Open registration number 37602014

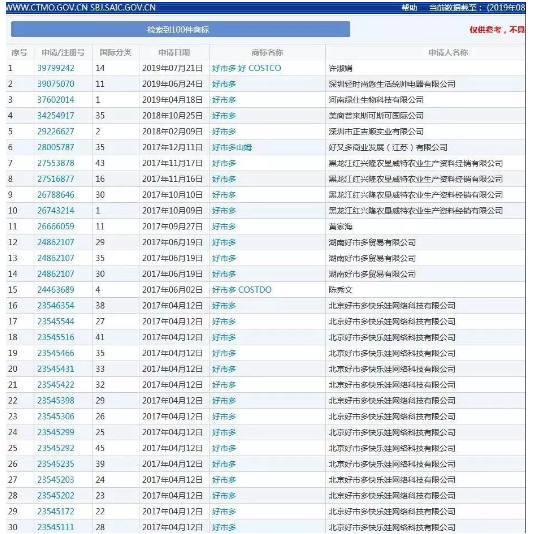[56, 100]
